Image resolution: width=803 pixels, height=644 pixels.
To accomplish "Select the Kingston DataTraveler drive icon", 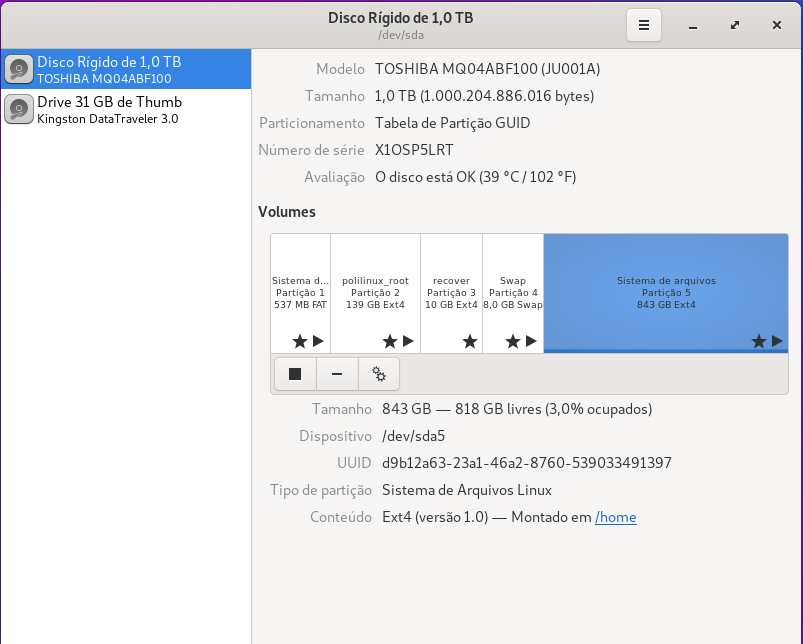I will 19,109.
